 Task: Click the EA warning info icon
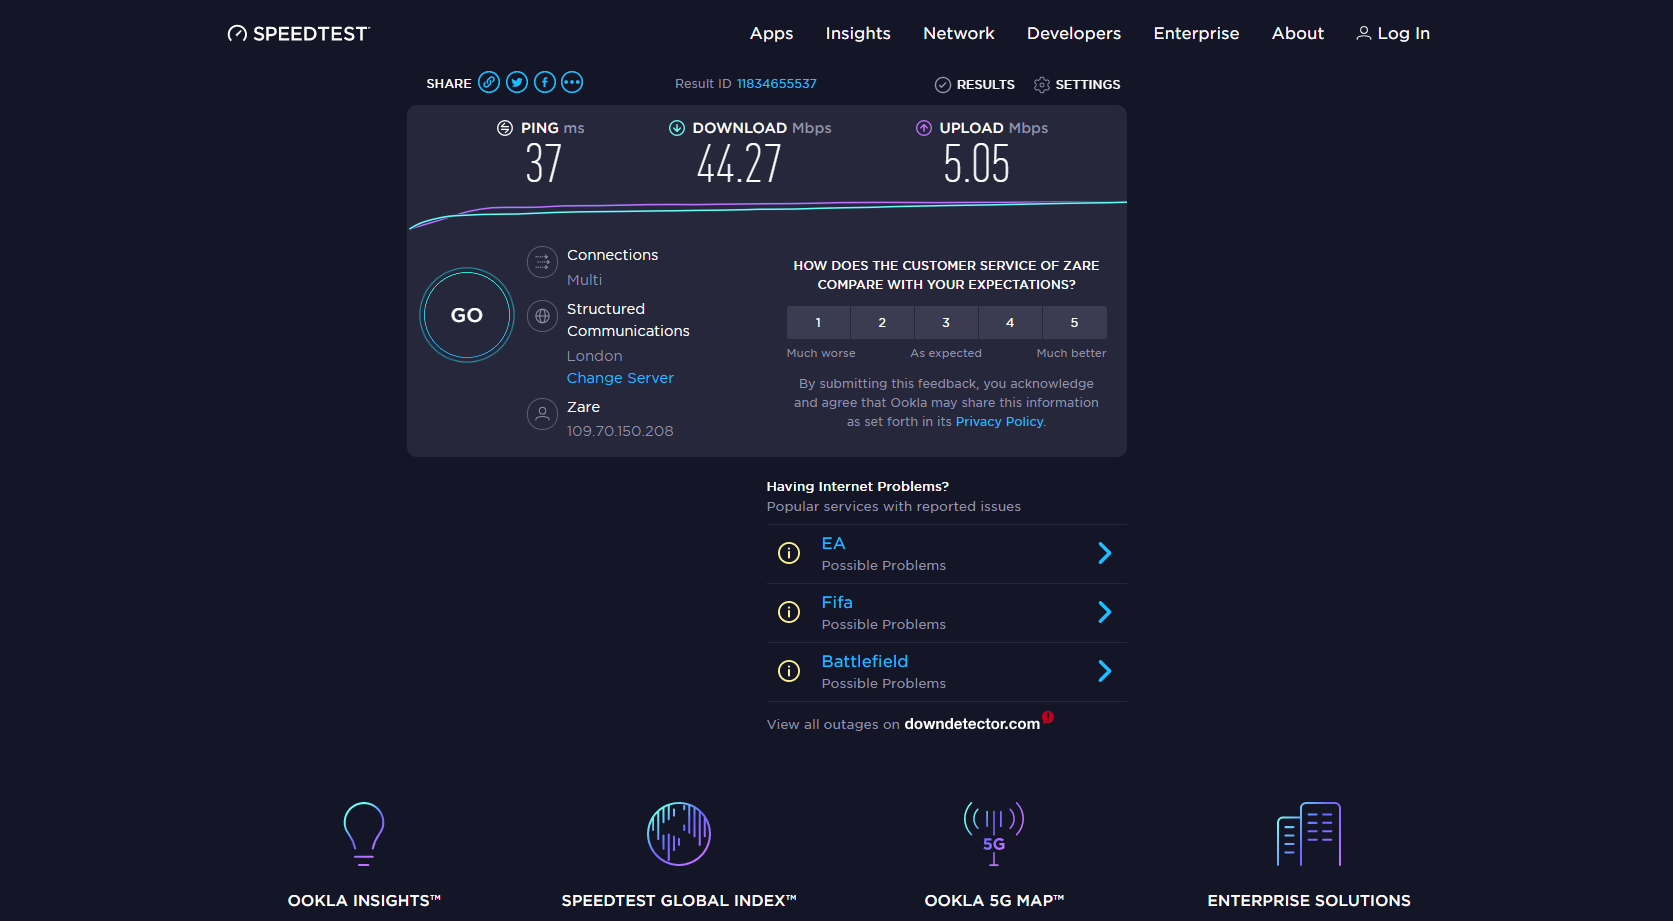pyautogui.click(x=789, y=553)
